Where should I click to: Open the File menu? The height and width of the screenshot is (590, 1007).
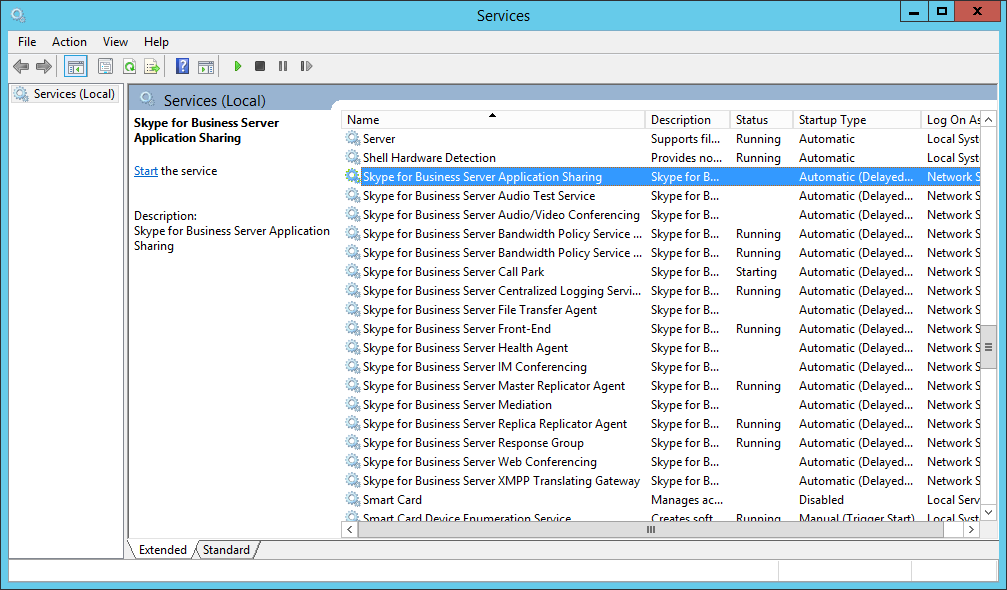pos(27,42)
